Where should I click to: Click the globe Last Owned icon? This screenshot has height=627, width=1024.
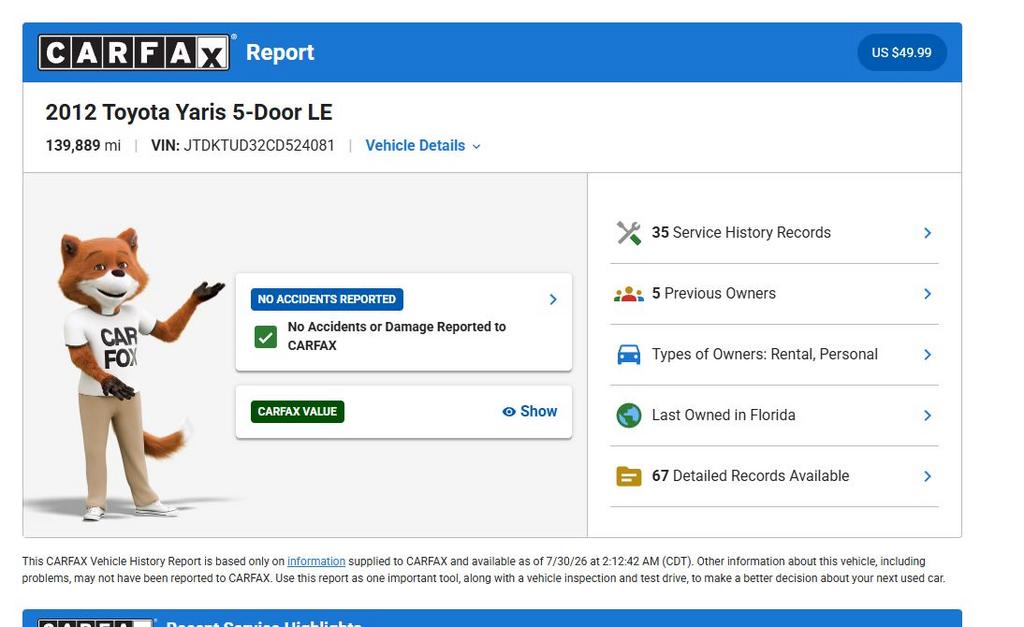629,415
